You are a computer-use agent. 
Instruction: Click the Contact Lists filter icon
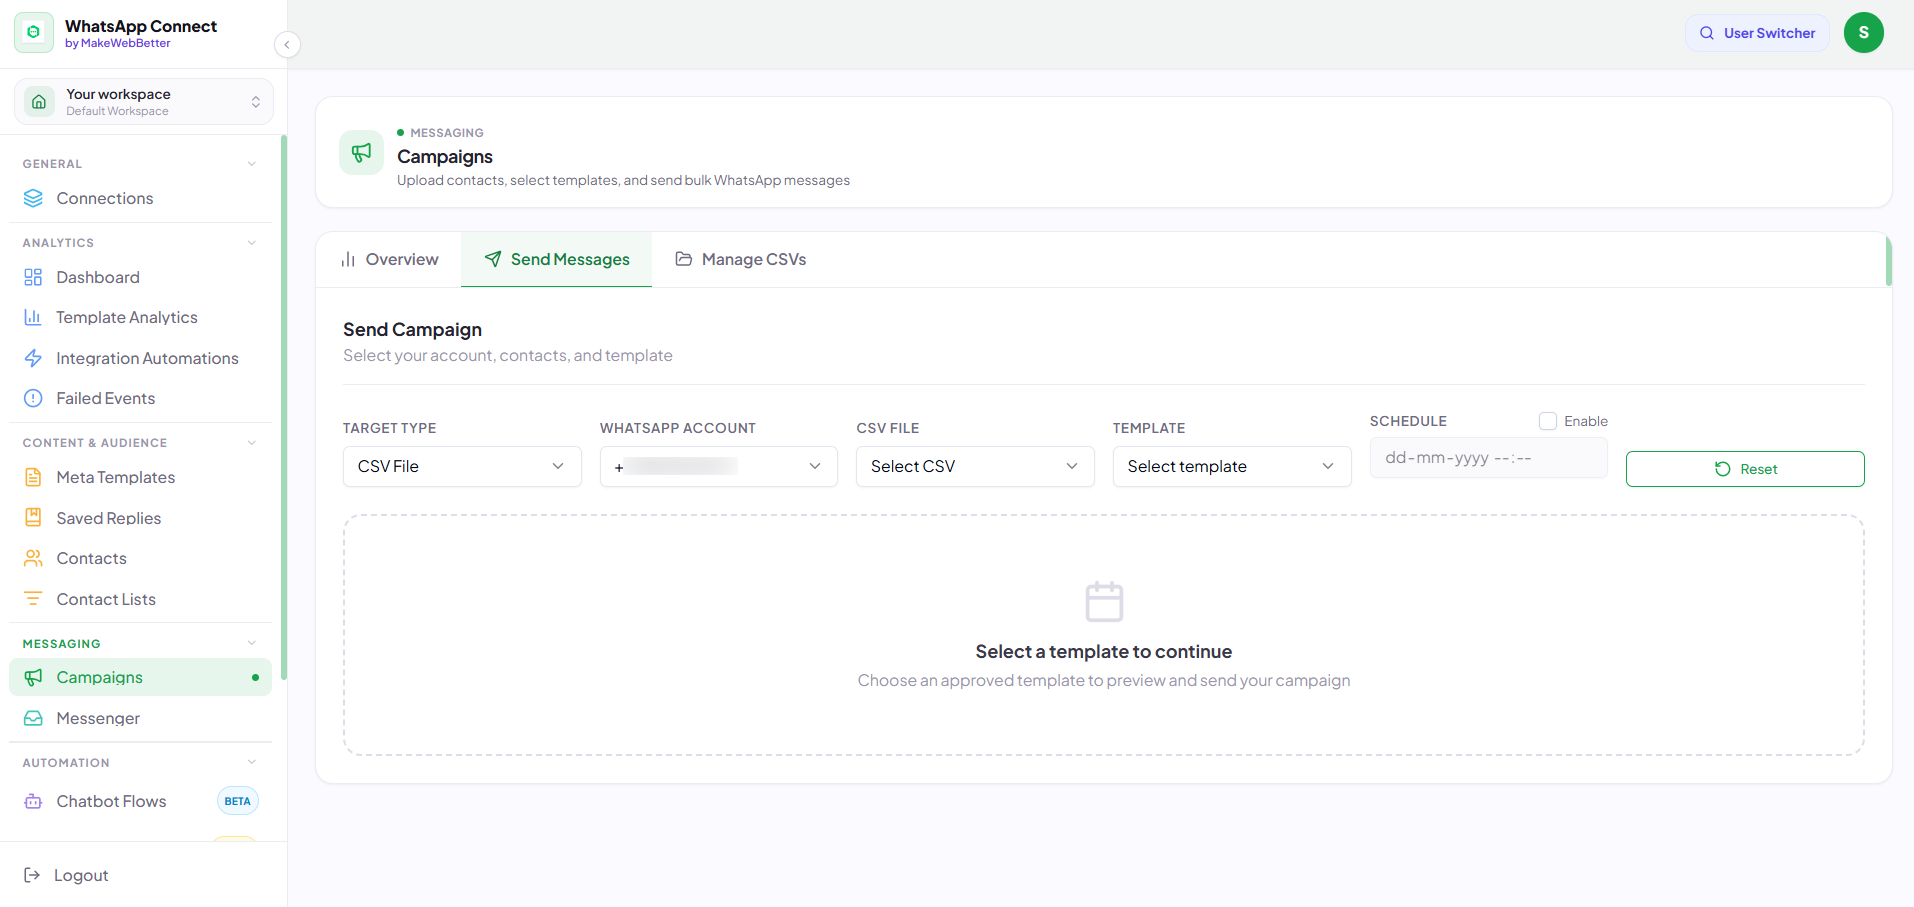pyautogui.click(x=33, y=599)
